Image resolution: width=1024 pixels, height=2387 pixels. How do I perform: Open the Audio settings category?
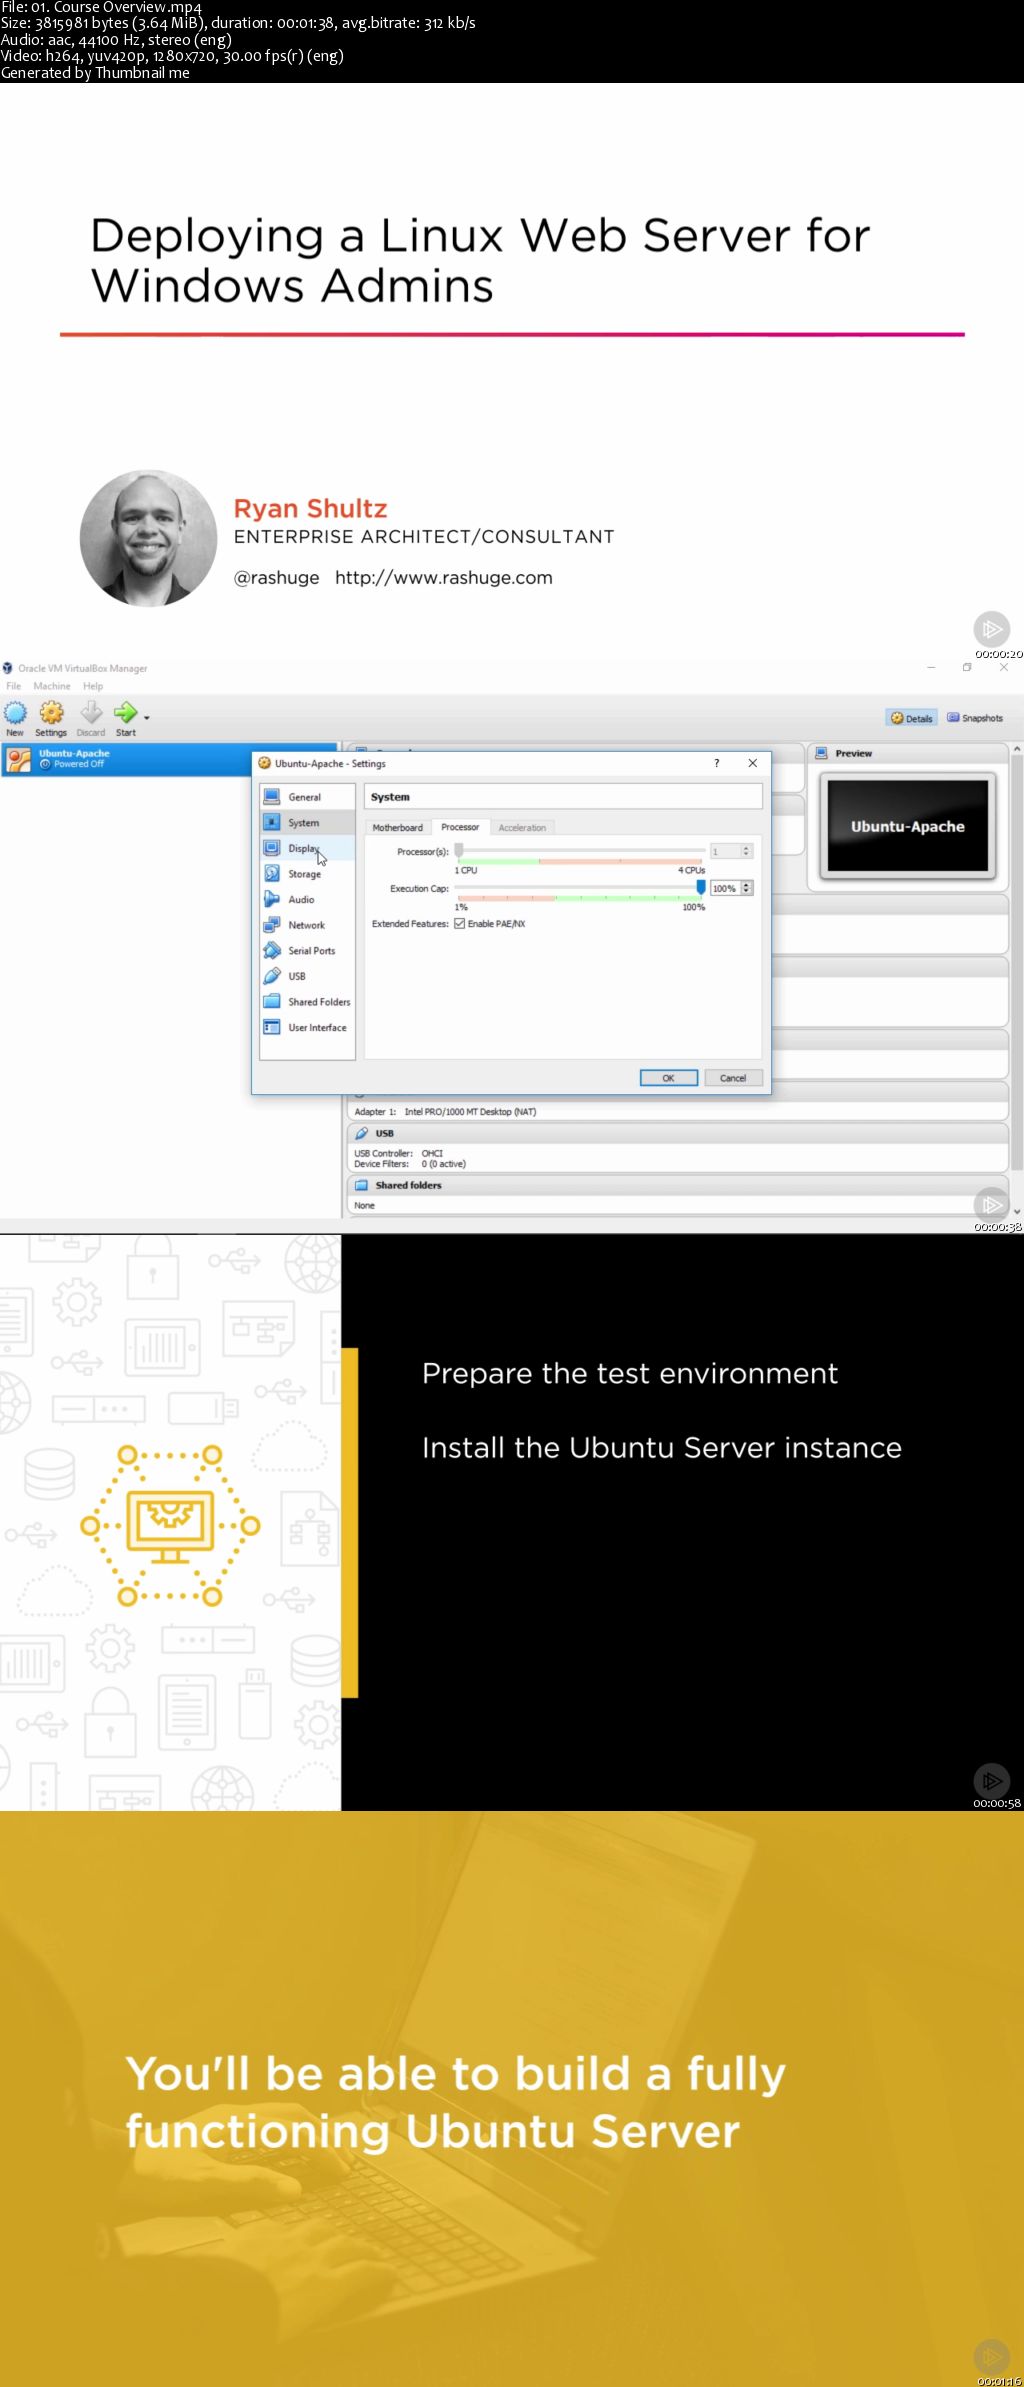point(307,899)
